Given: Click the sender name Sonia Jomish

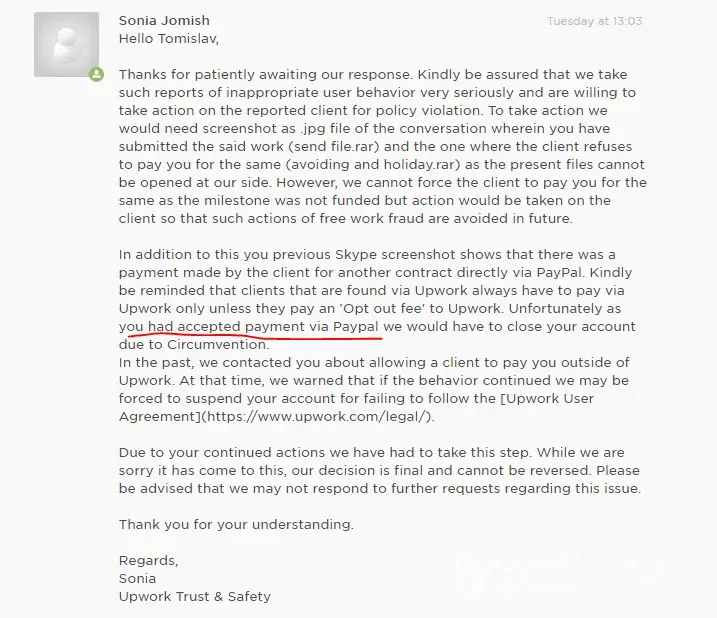Looking at the screenshot, I should tap(165, 21).
